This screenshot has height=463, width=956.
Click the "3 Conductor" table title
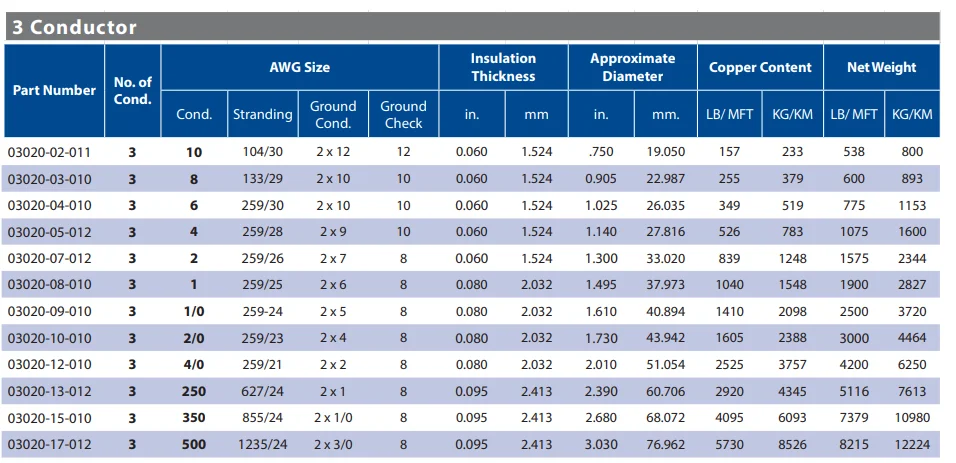(x=74, y=27)
